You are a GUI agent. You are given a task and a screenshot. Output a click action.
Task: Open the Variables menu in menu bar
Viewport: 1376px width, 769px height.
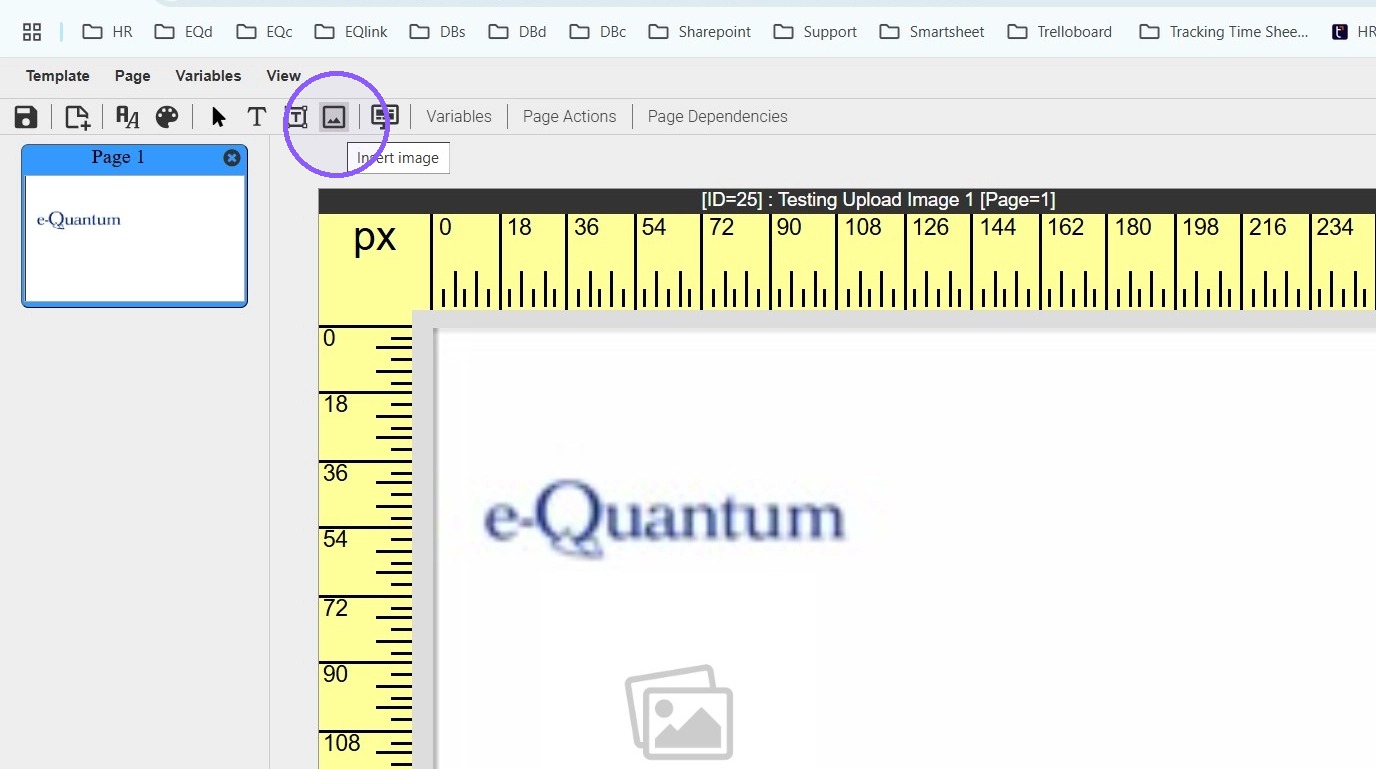pos(208,76)
